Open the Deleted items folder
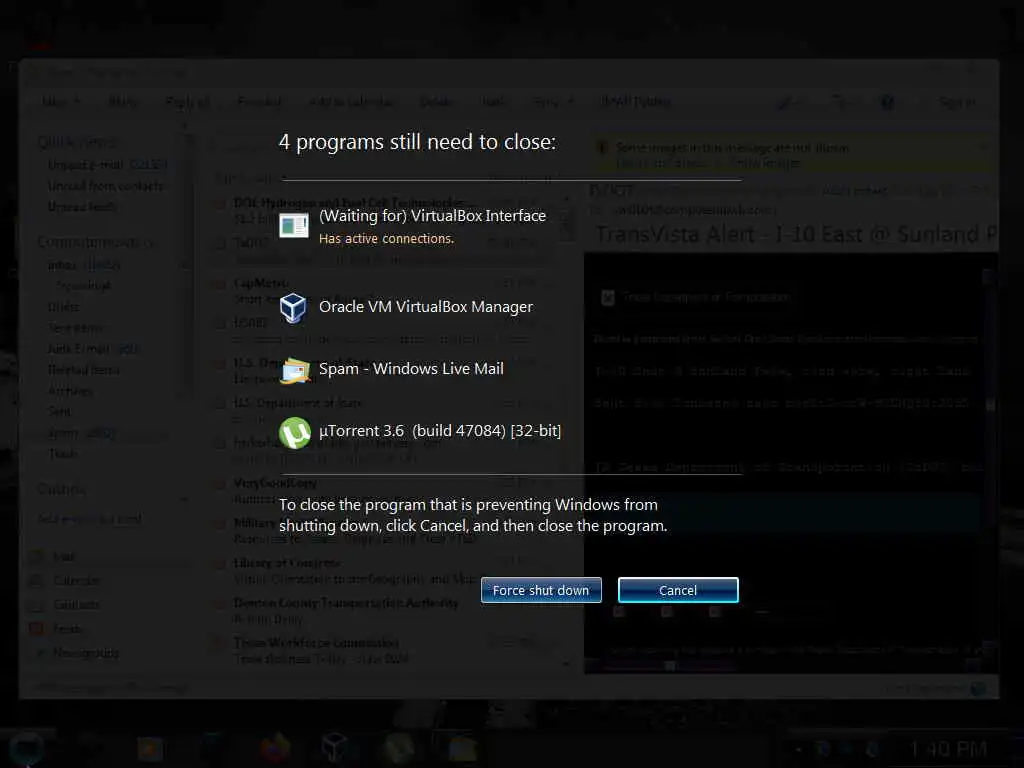The width and height of the screenshot is (1024, 768). 84,370
